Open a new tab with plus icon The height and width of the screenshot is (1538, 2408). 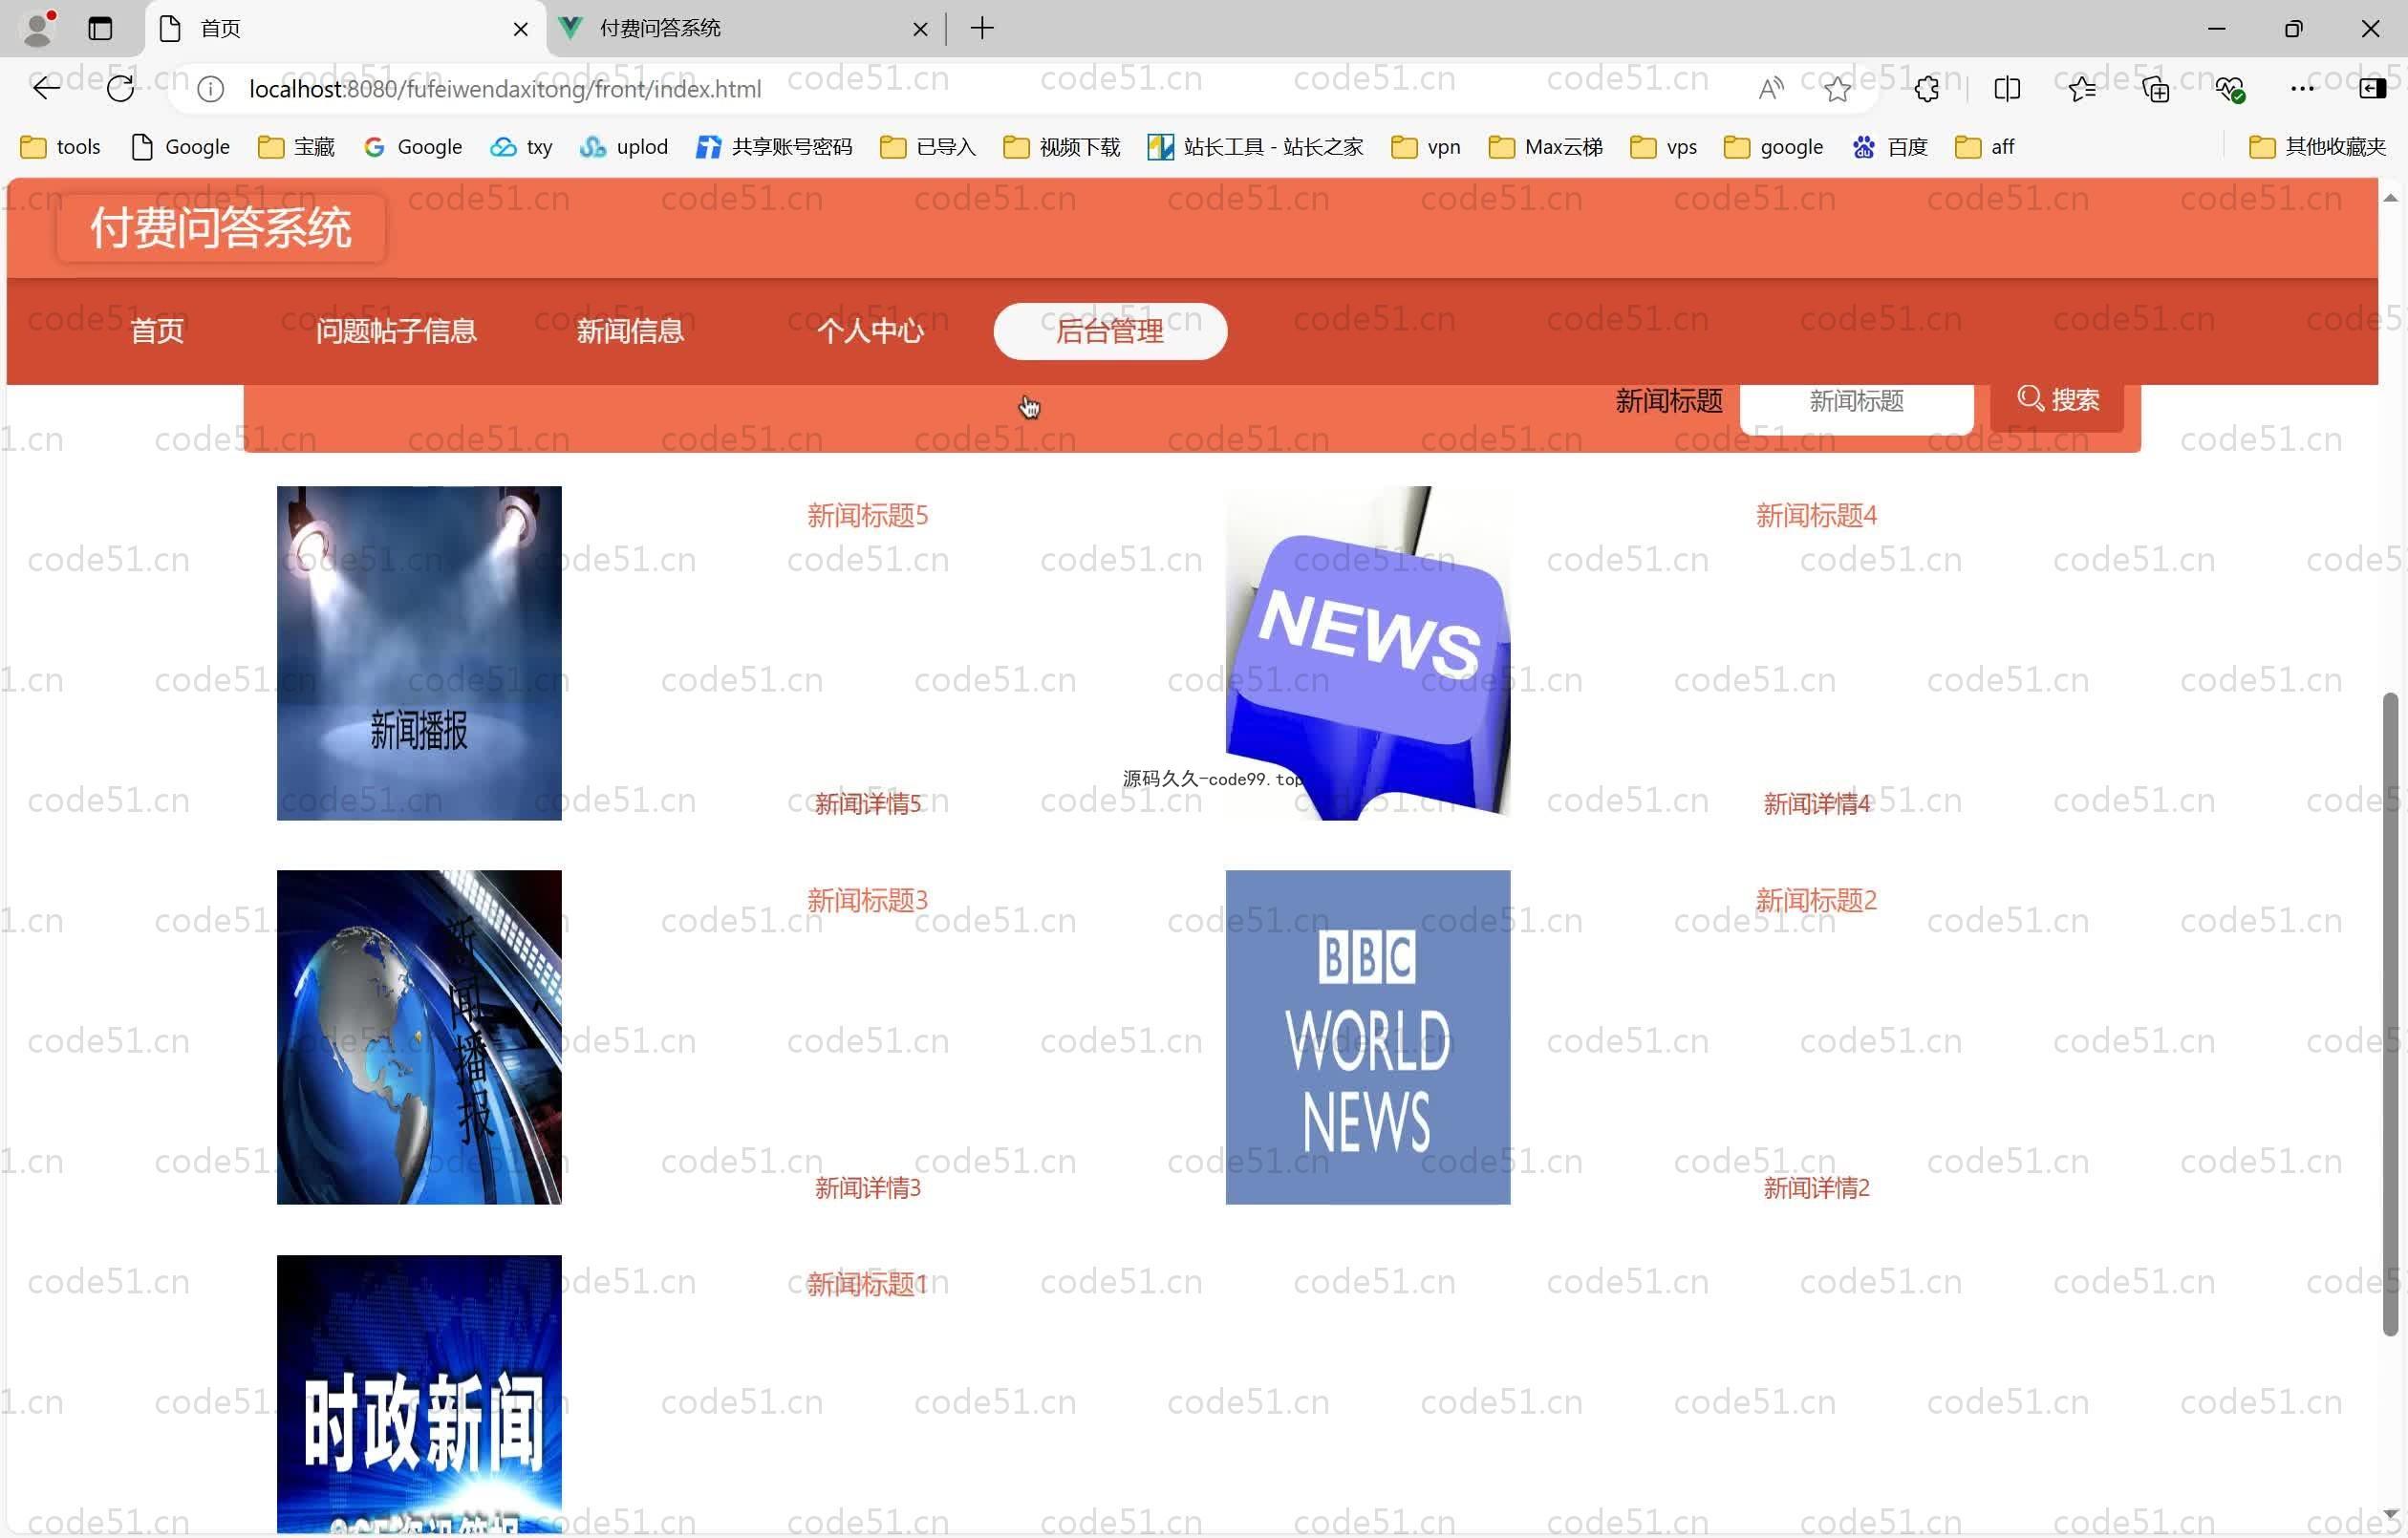point(982,28)
